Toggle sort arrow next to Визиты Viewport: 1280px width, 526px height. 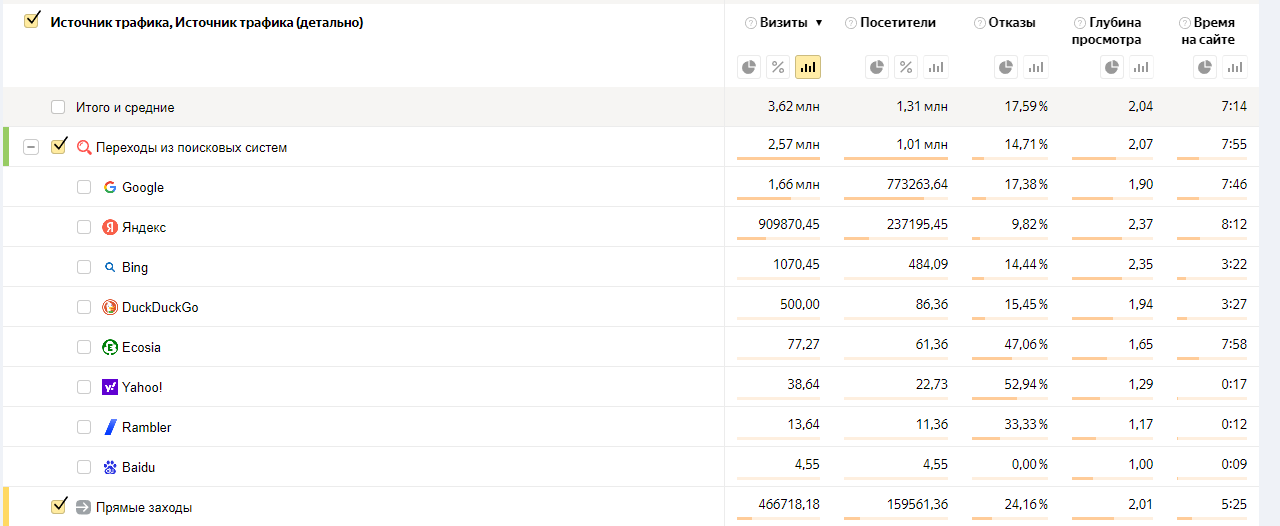point(819,23)
